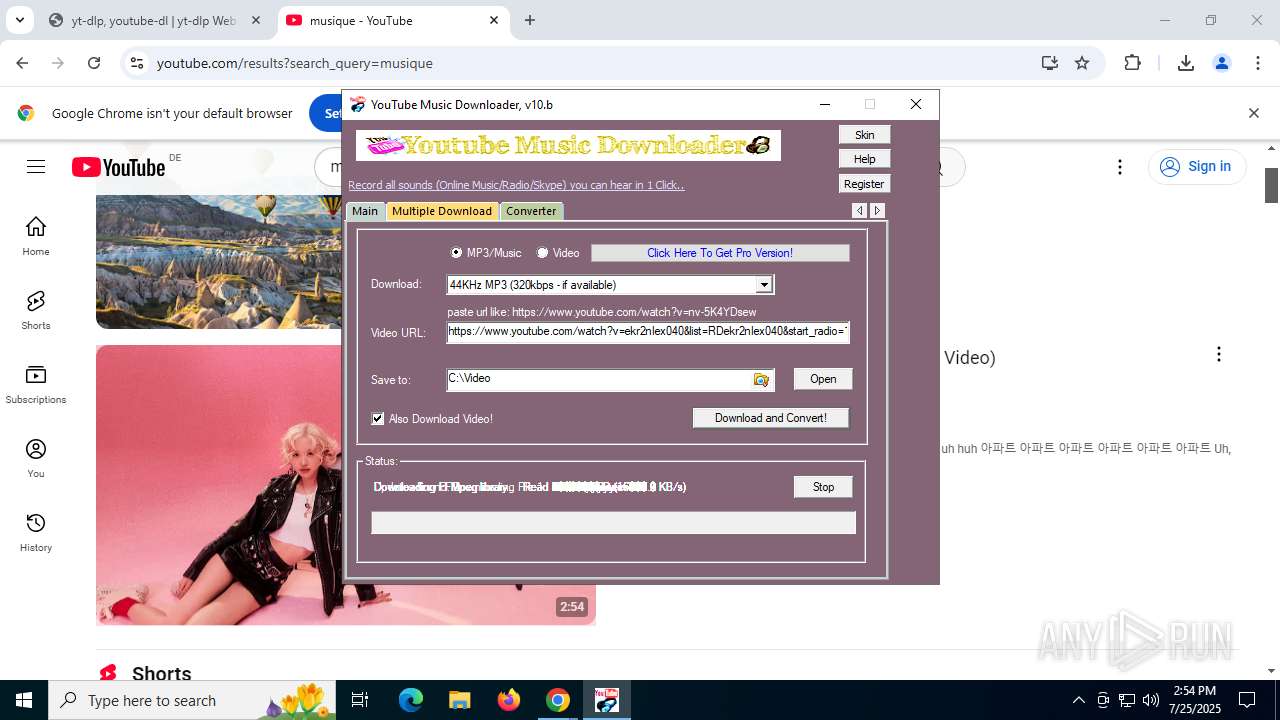
Task: Click the YouTube logo
Action: tap(118, 167)
